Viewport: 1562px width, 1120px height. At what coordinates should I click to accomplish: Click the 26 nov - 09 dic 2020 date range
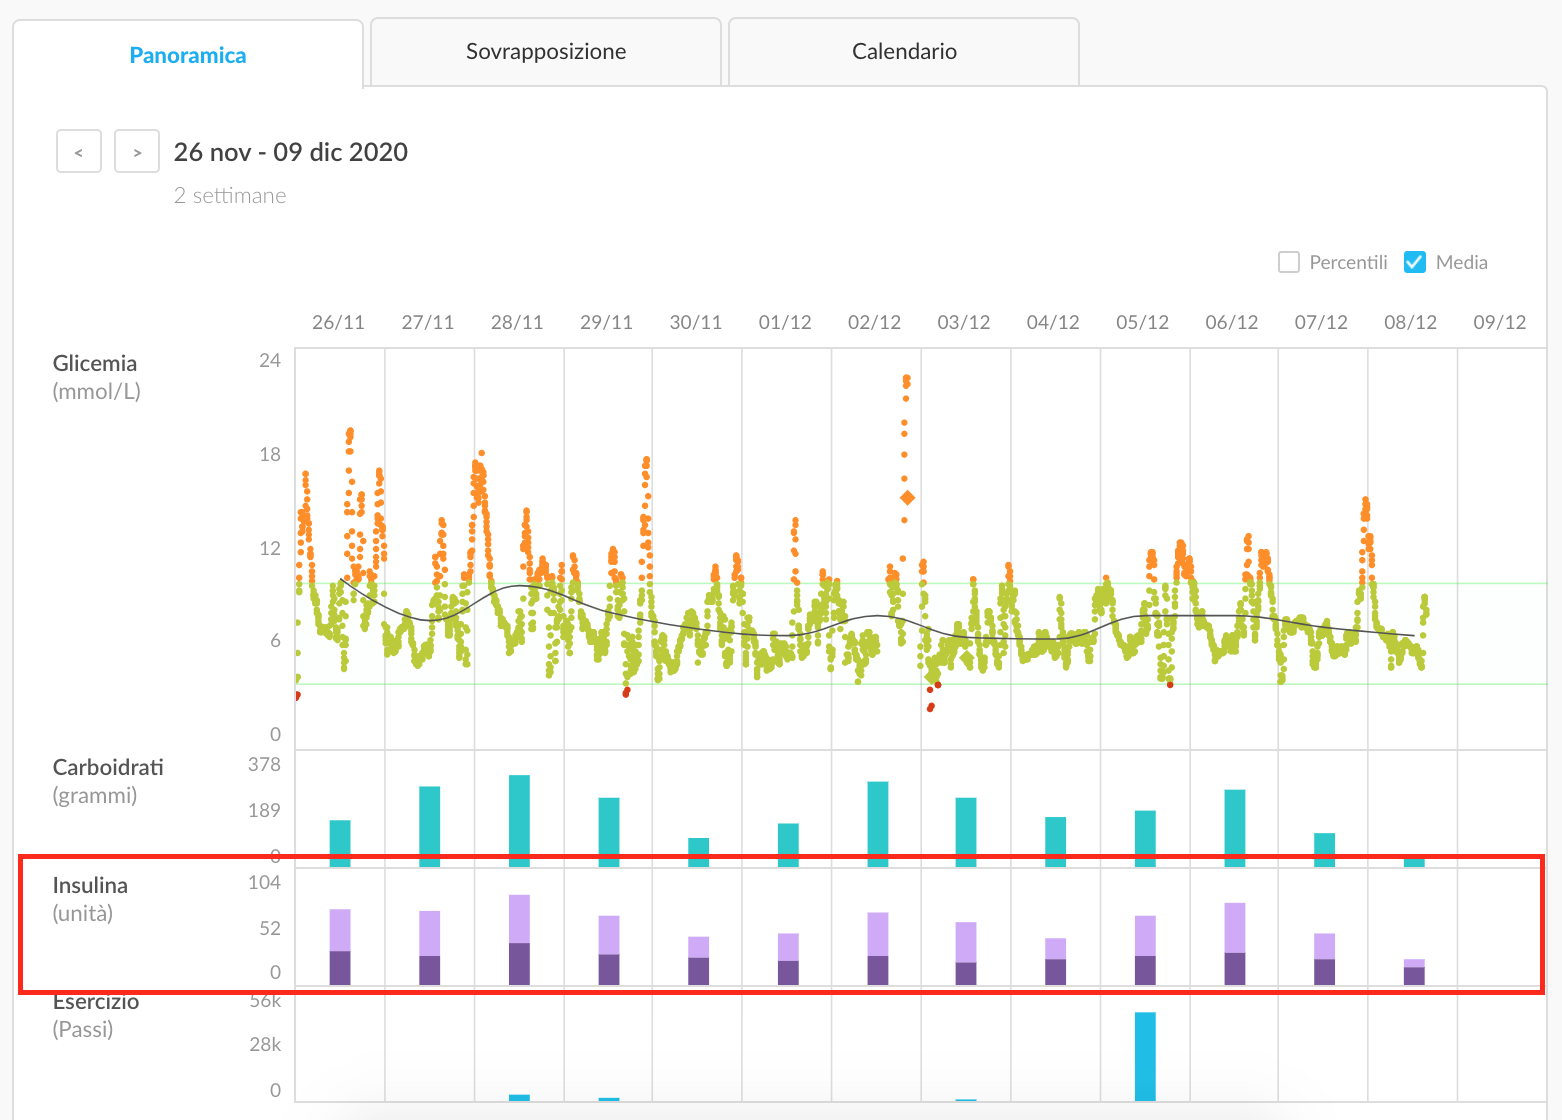pos(291,152)
